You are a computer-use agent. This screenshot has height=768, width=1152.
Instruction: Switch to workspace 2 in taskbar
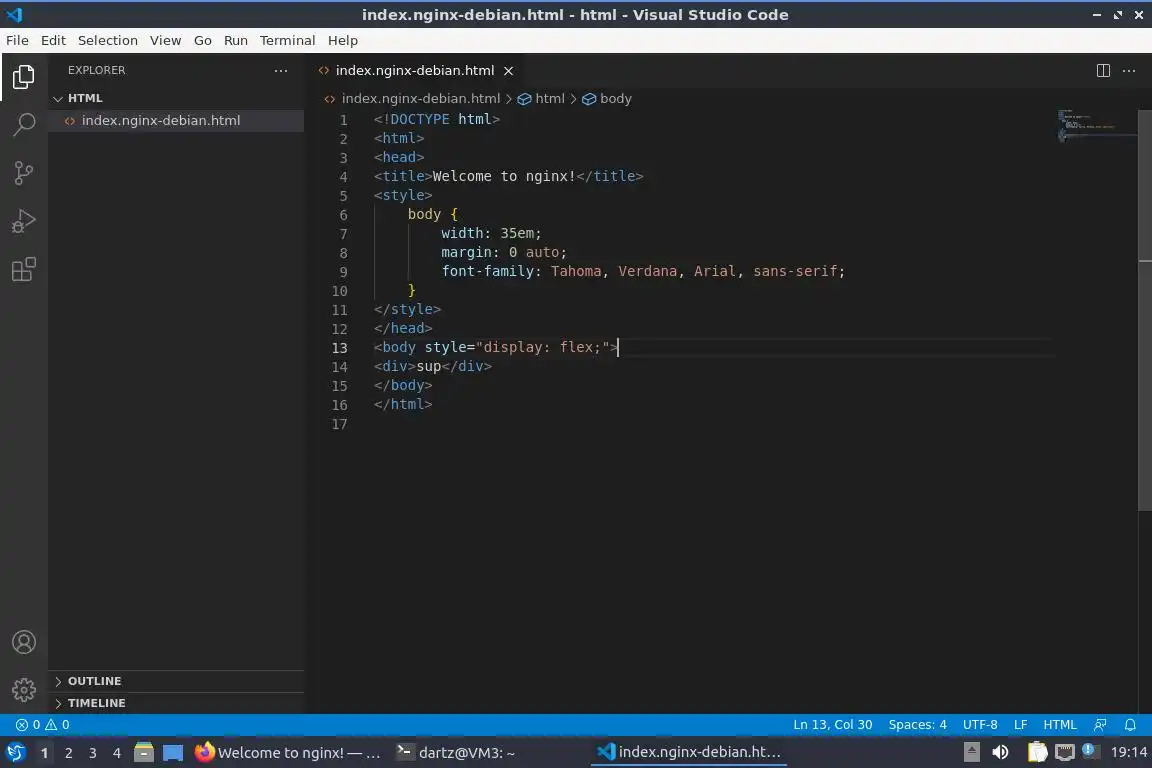68,753
